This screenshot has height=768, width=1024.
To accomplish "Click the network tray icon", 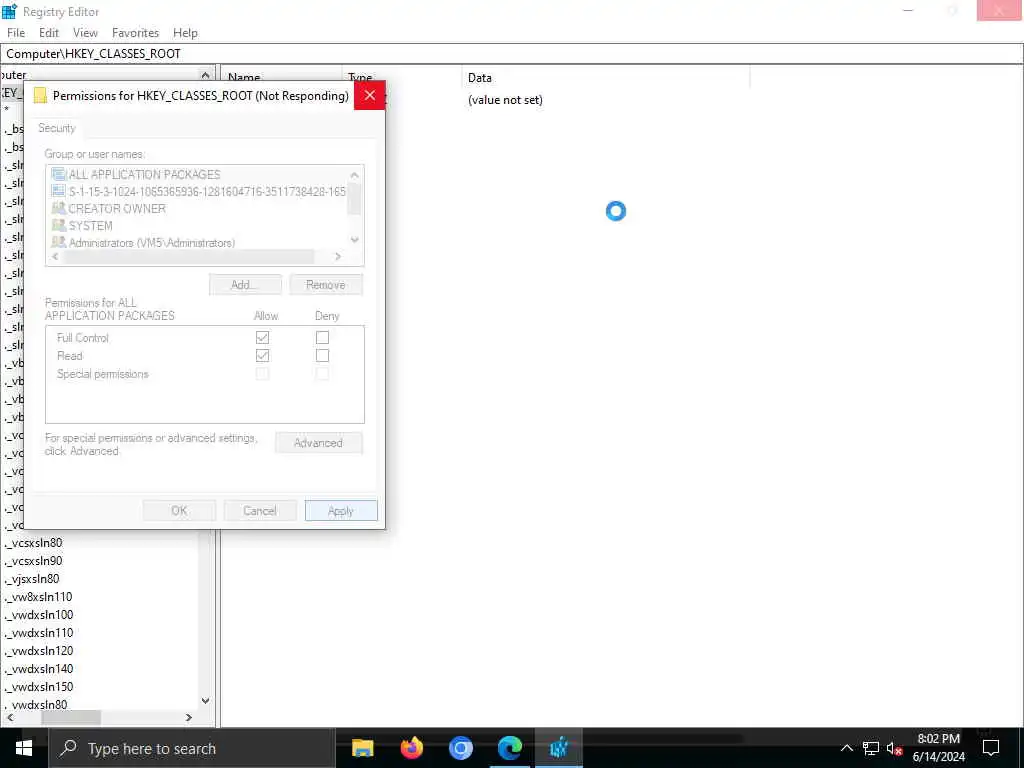I will coord(871,748).
